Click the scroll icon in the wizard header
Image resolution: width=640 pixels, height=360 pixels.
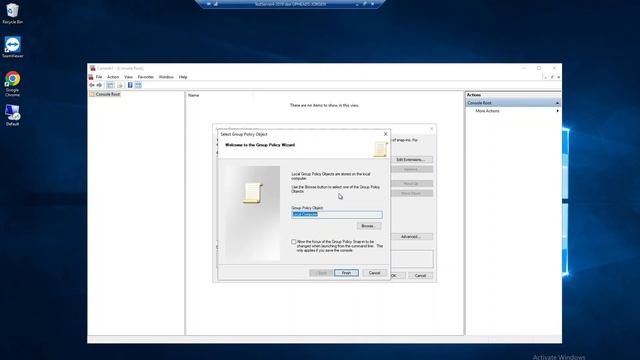pos(380,149)
